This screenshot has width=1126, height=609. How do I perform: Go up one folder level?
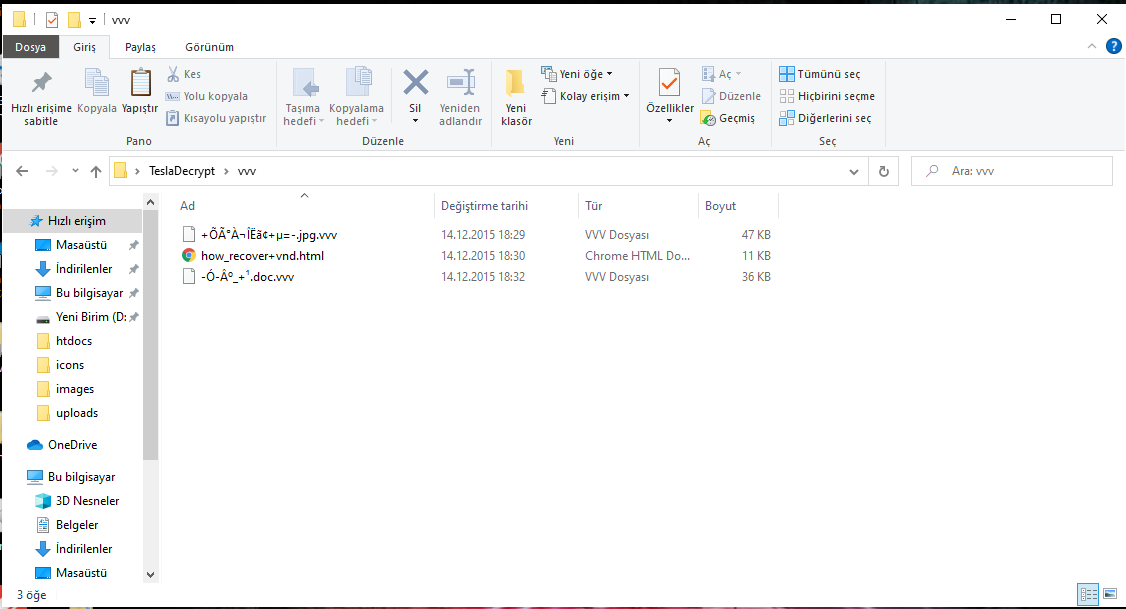96,171
